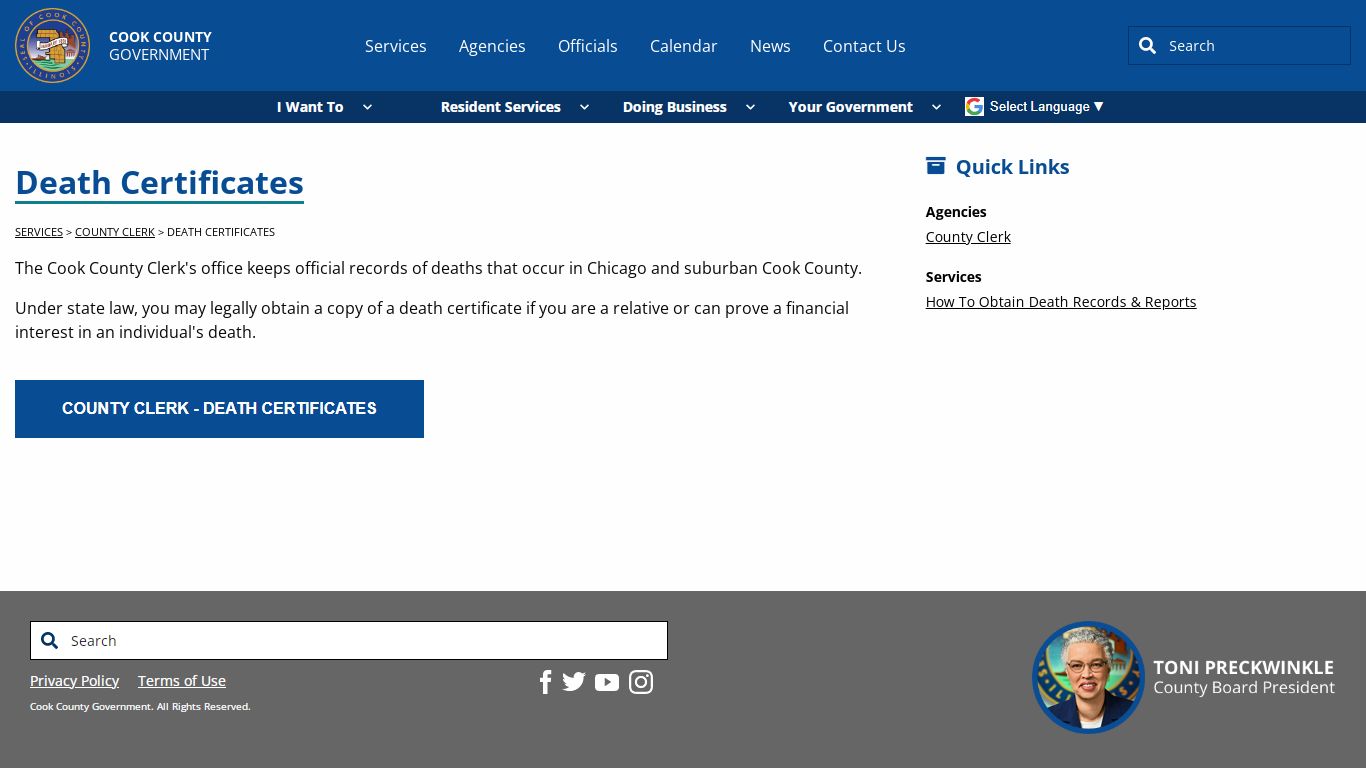This screenshot has height=768, width=1366.
Task: Open the Select Language dropdown
Action: [1042, 106]
